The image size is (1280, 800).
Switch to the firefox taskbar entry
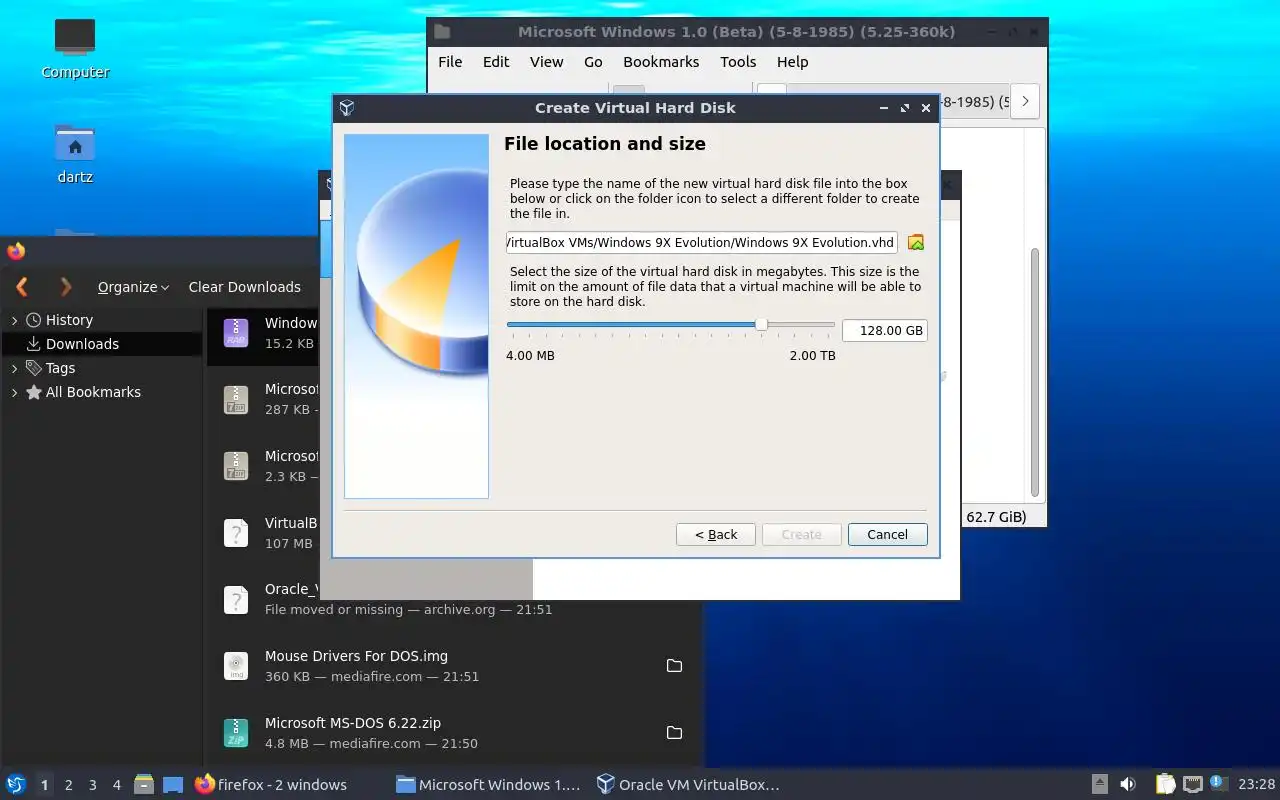tap(271, 785)
